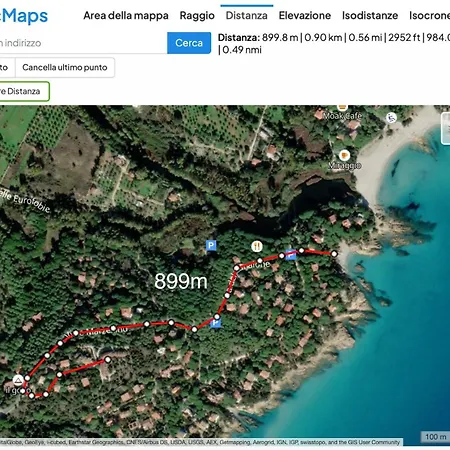The width and height of the screenshot is (450, 450).
Task: Click Cancella ultimo punto button
Action: (x=65, y=67)
